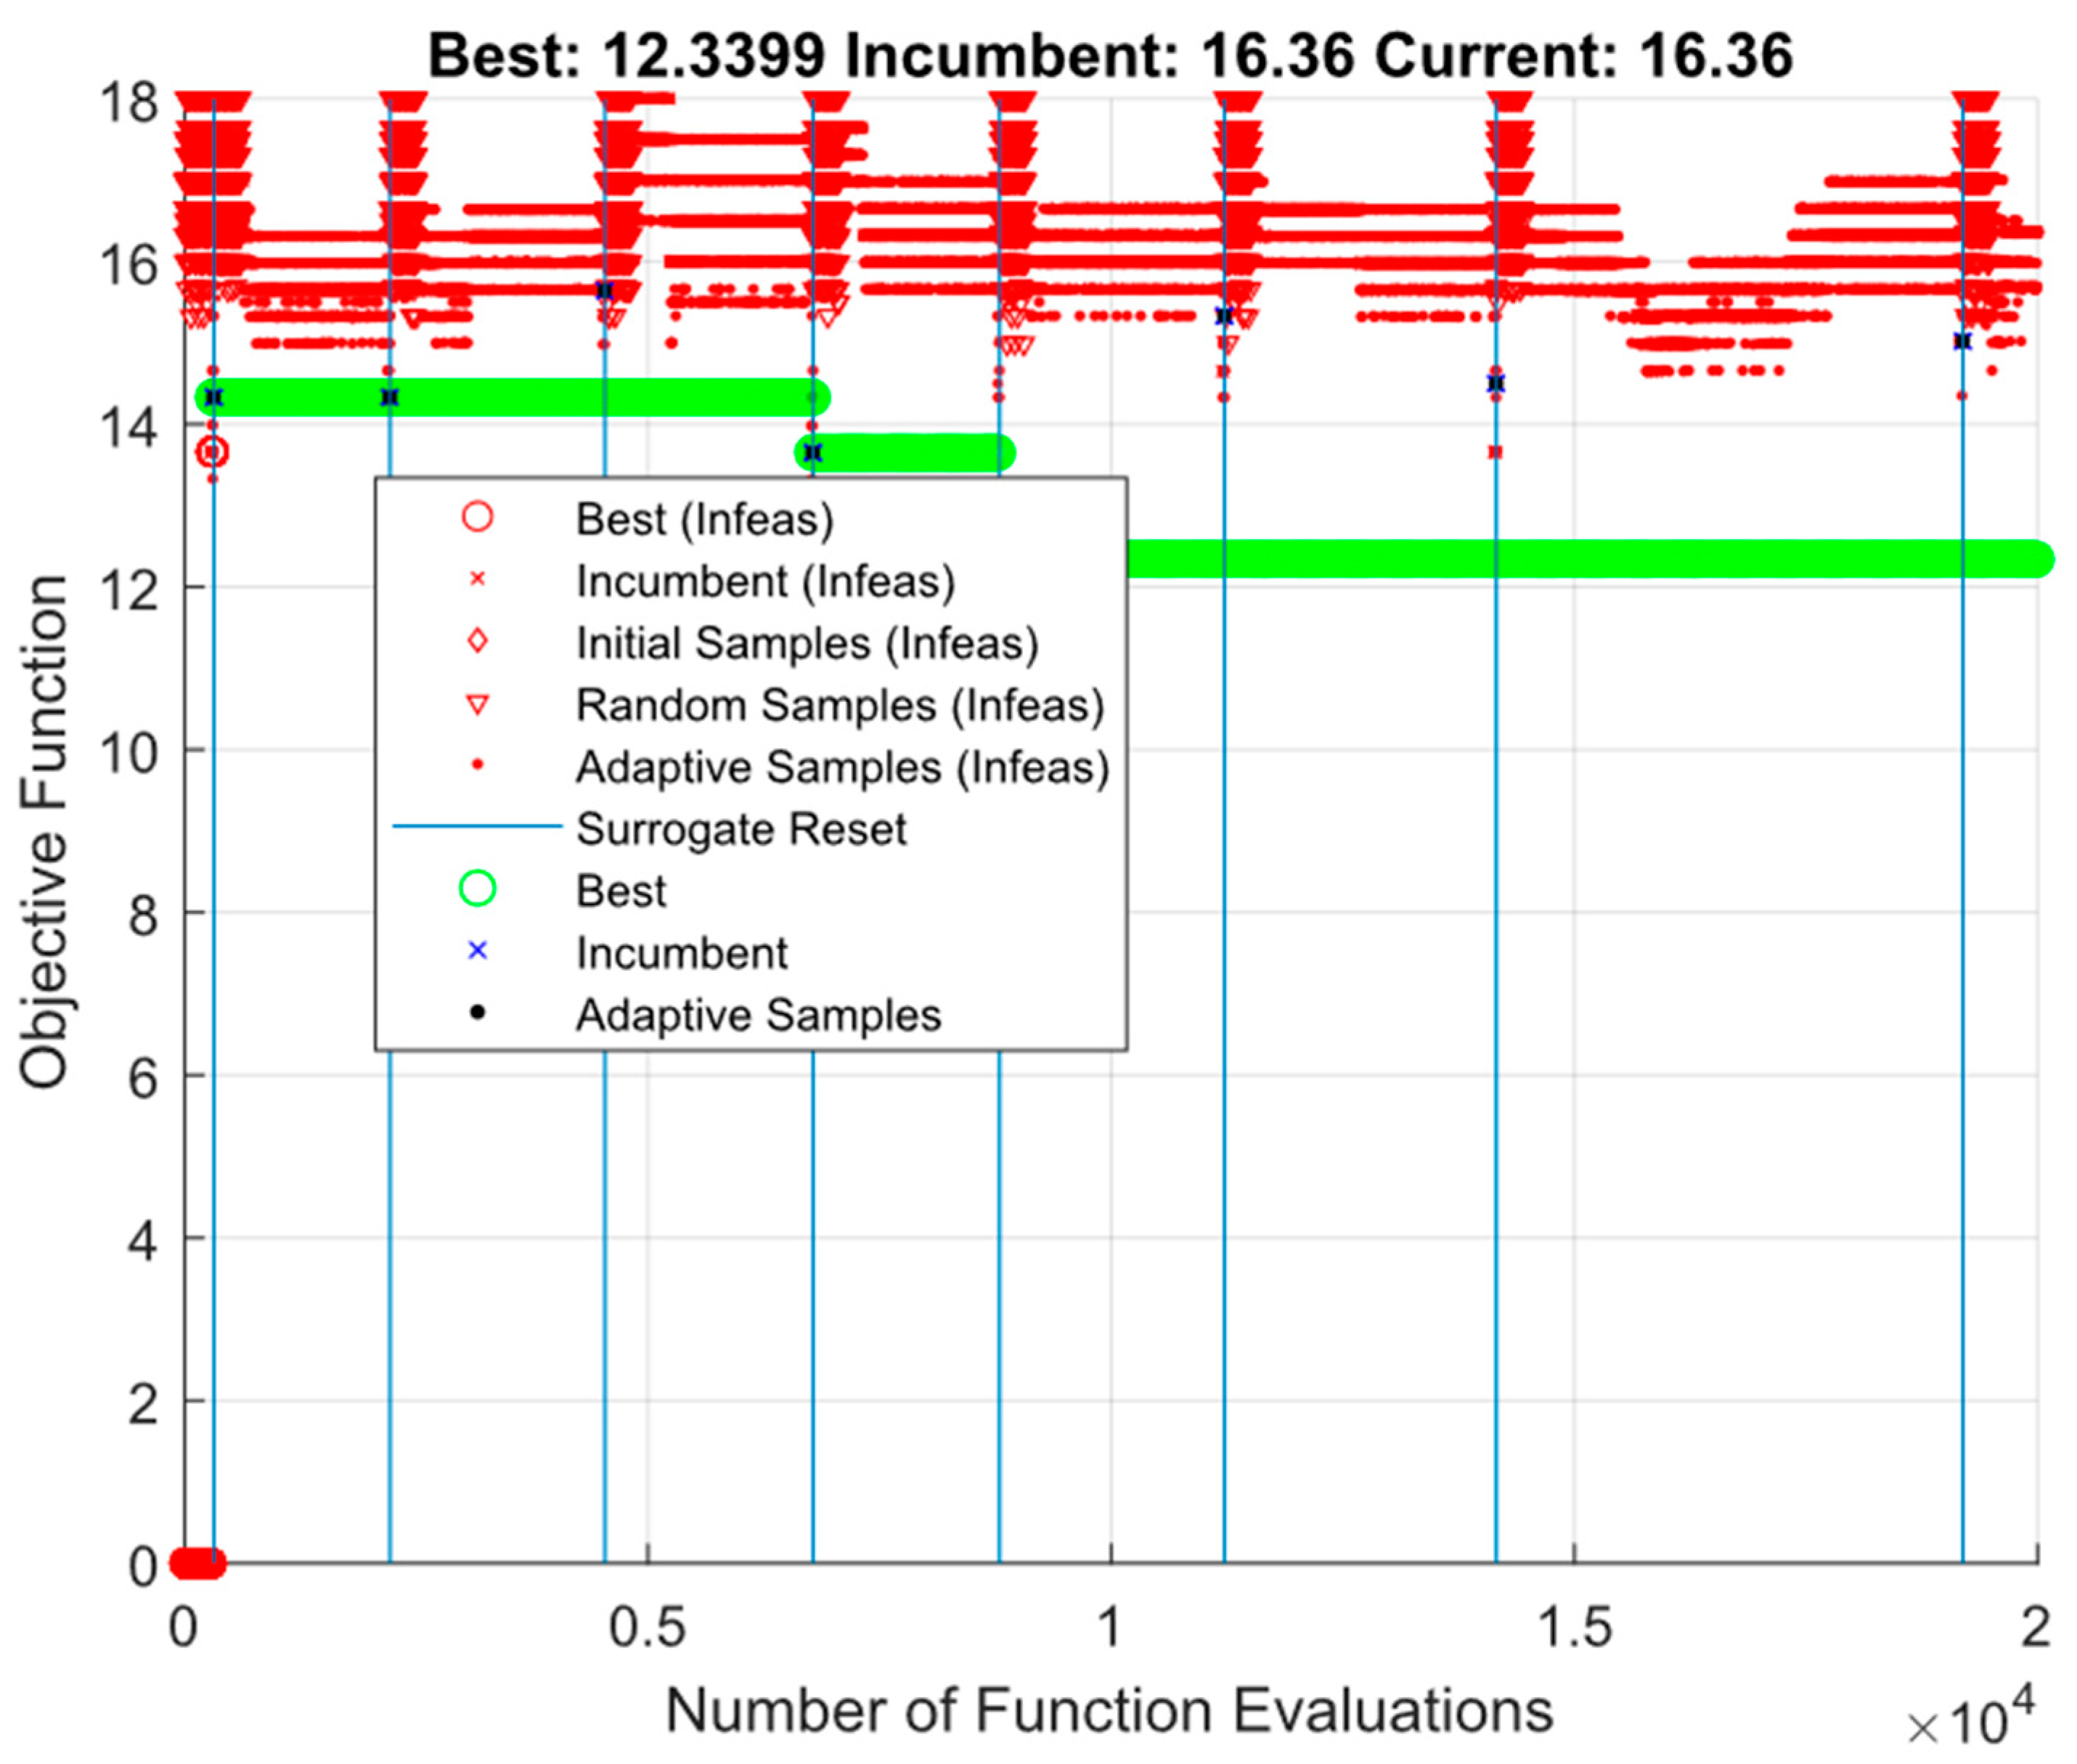2077x1764 pixels.
Task: Click the Initial Samples (Infeas) diamond legend icon
Action: tap(477, 641)
